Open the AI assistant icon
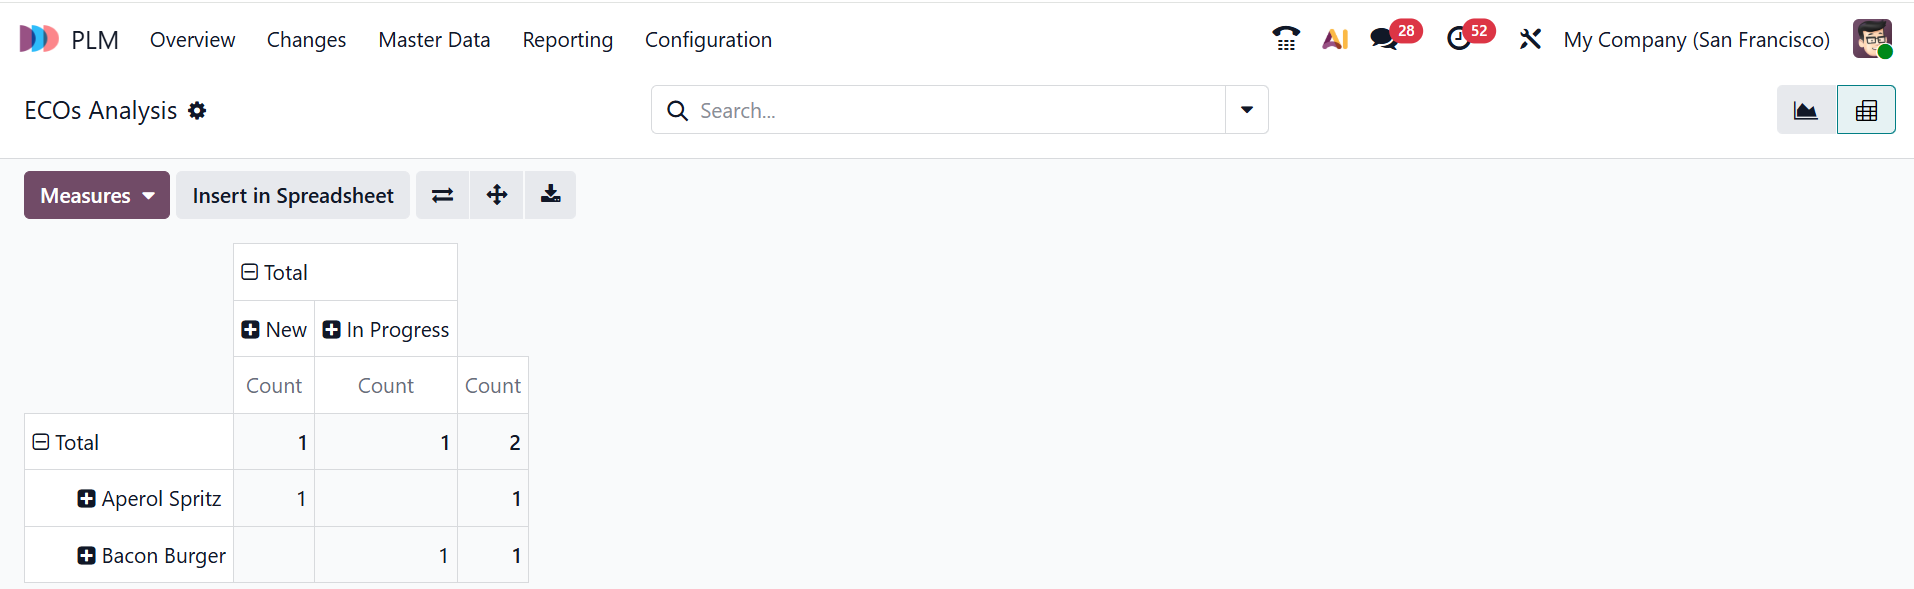Viewport: 1914px width, 589px height. [1335, 39]
